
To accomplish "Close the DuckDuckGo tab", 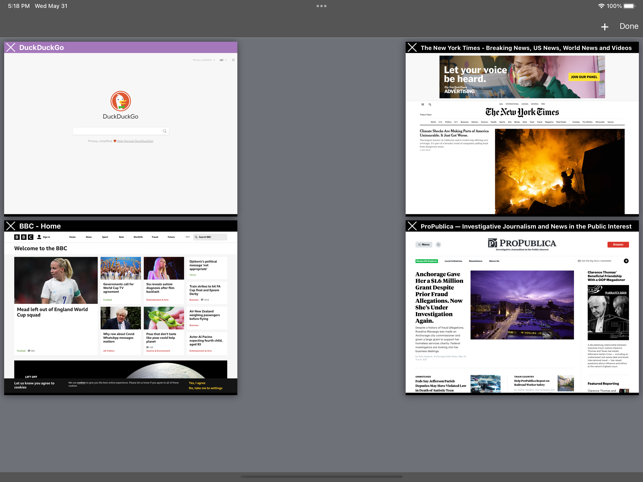I will pyautogui.click(x=11, y=48).
